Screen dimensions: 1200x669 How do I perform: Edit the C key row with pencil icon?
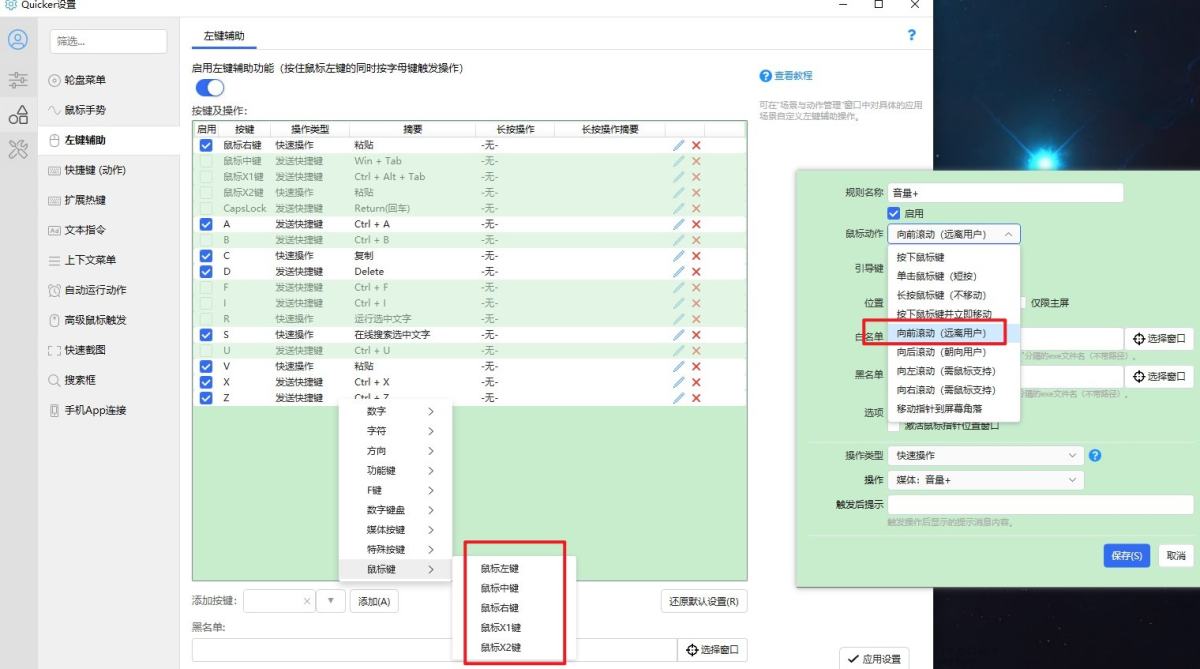coord(679,256)
